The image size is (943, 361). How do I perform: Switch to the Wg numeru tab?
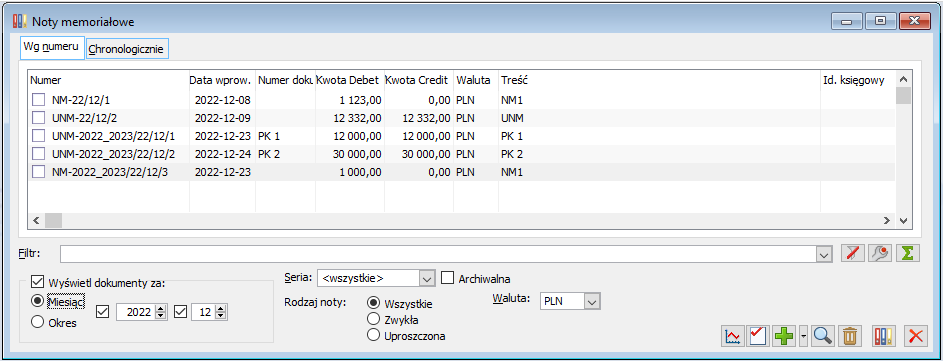(52, 48)
